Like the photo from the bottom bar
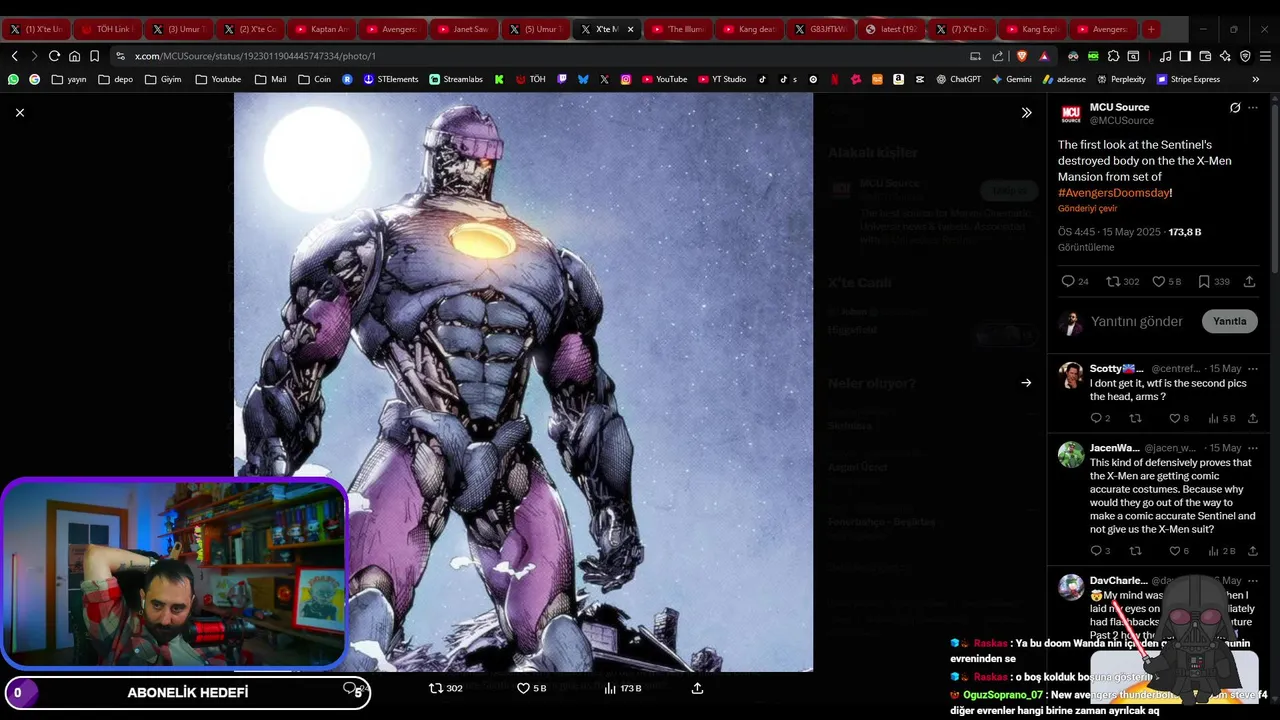 coord(531,688)
